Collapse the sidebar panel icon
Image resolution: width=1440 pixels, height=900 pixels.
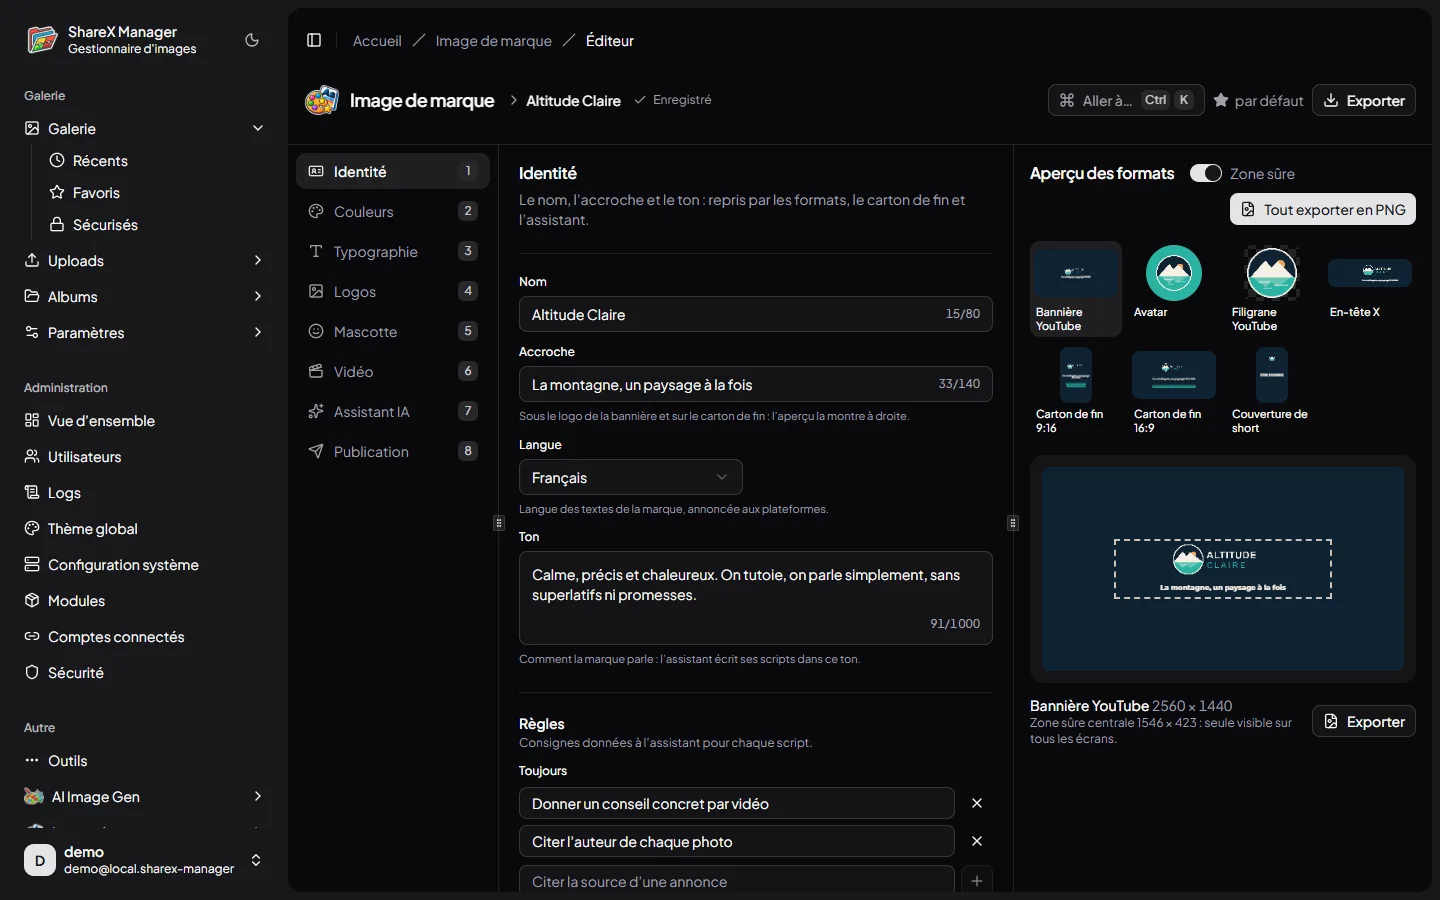[314, 40]
